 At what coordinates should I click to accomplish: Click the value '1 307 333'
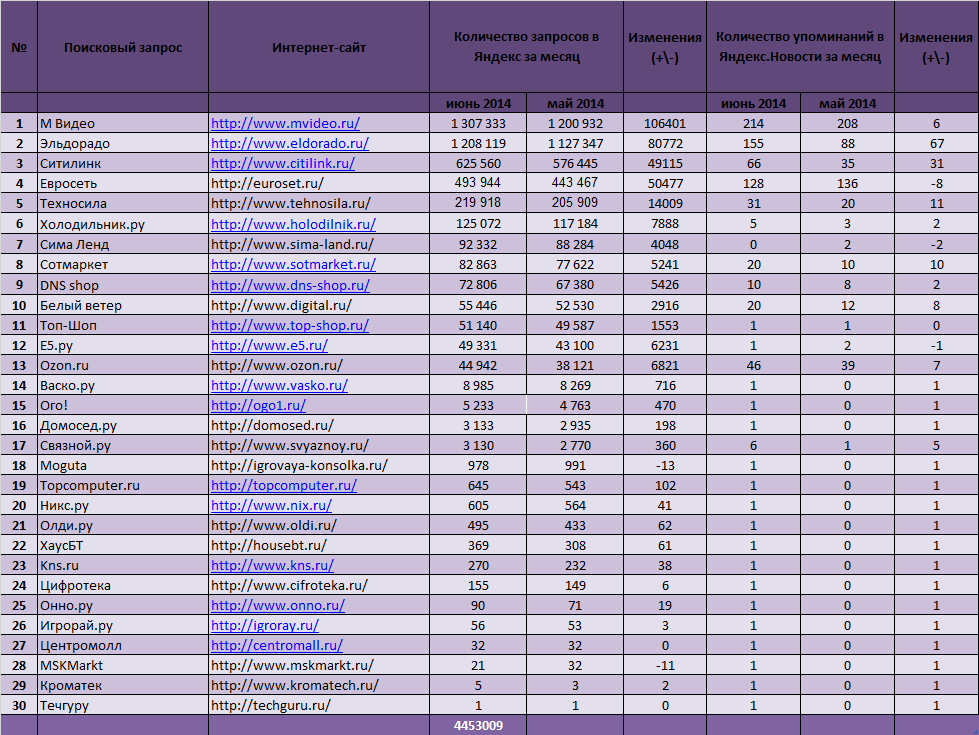[x=478, y=124]
